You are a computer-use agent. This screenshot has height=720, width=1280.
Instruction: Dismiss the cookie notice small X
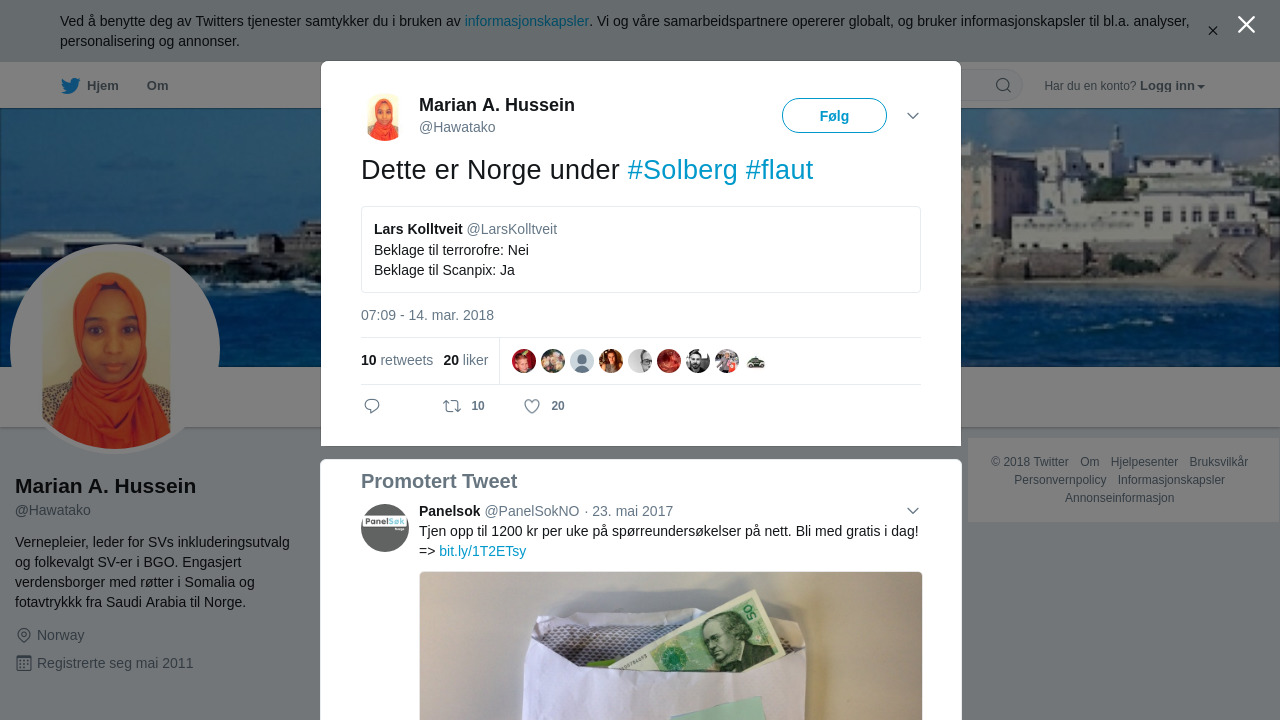pos(1213,31)
